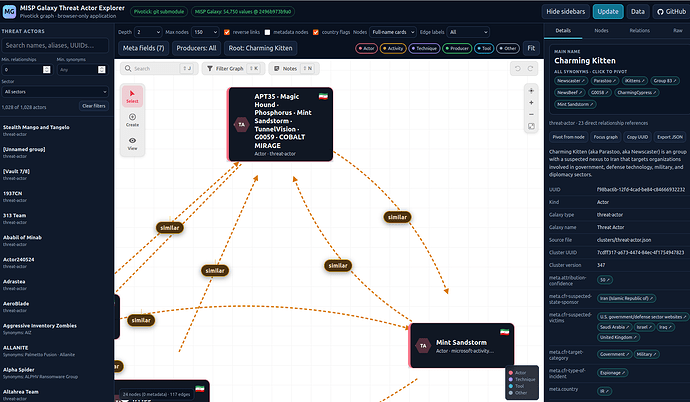Image resolution: width=690 pixels, height=402 pixels.
Task: Click the Iran flag on Mint Sandstorm card
Action: pos(504,332)
